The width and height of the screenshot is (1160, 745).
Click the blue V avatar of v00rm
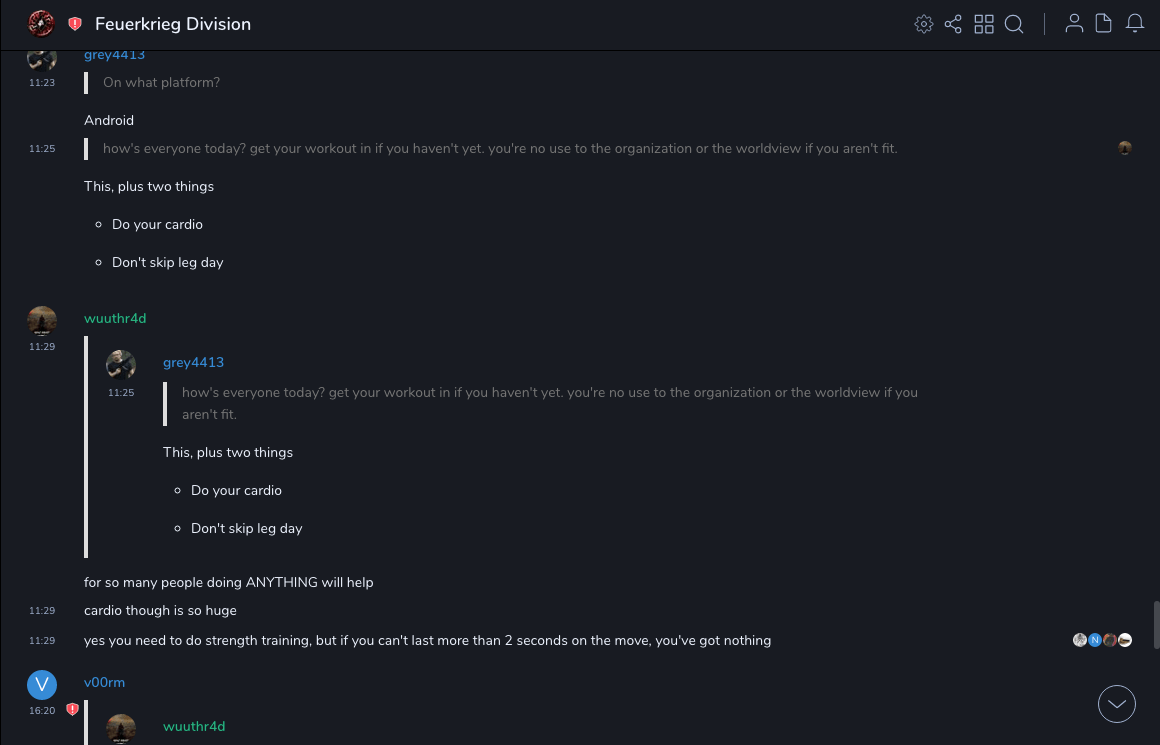(x=42, y=684)
